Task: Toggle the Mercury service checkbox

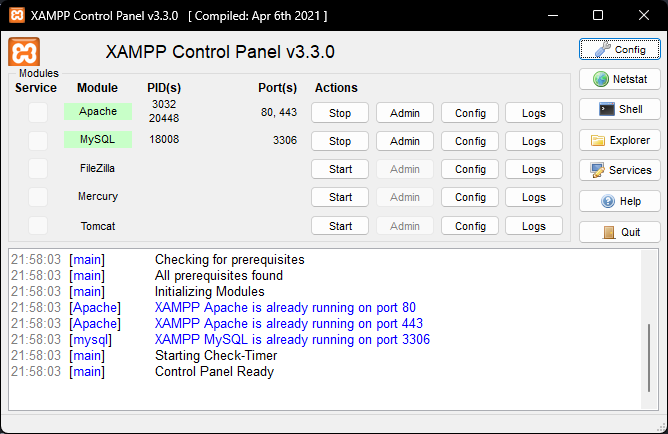Action: click(38, 197)
